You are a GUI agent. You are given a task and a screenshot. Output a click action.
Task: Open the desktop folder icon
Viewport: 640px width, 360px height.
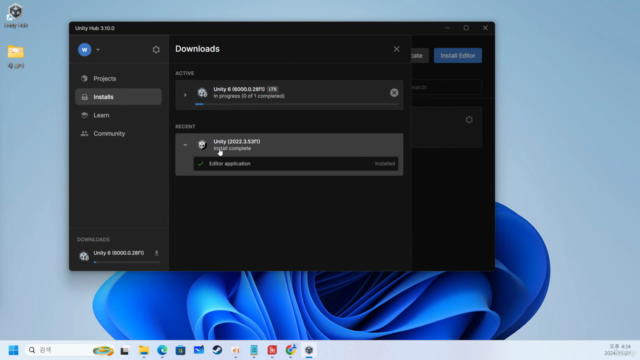coord(16,56)
